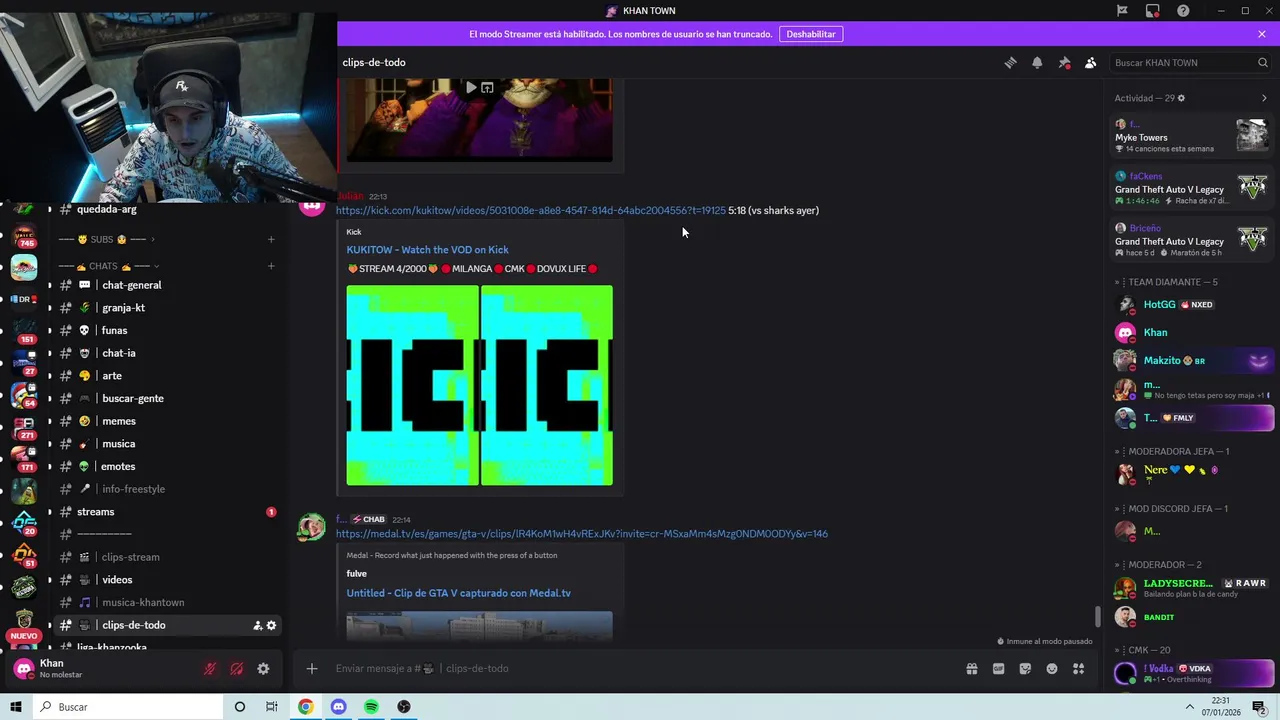Viewport: 1280px width, 720px height.
Task: Select the arte channel
Action: click(x=168, y=376)
